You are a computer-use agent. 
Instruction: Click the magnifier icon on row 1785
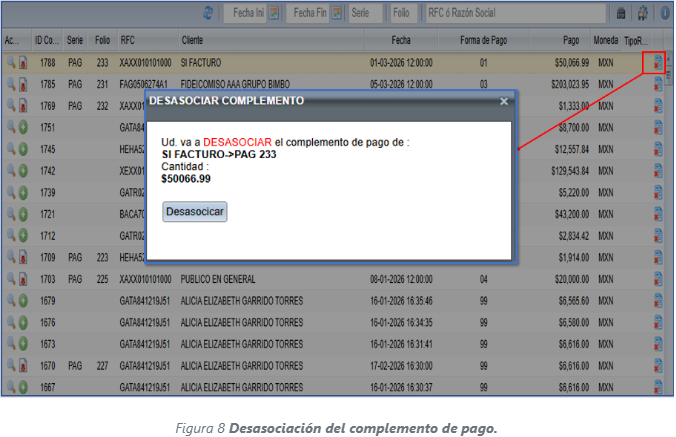point(10,84)
